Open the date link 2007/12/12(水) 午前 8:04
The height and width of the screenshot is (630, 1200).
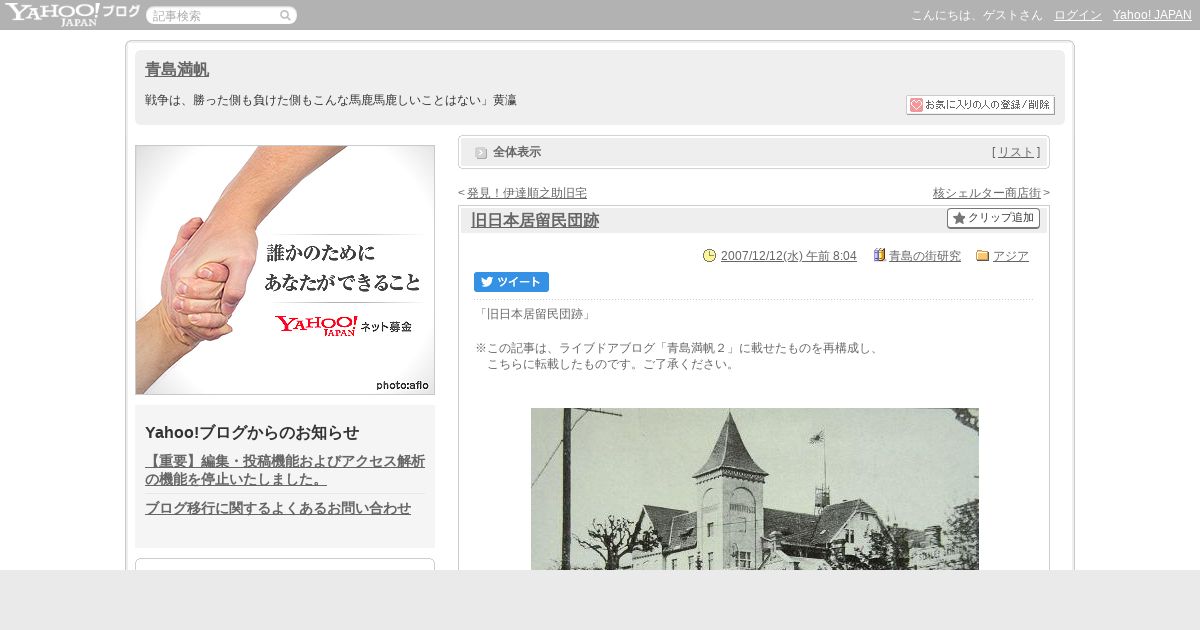789,256
